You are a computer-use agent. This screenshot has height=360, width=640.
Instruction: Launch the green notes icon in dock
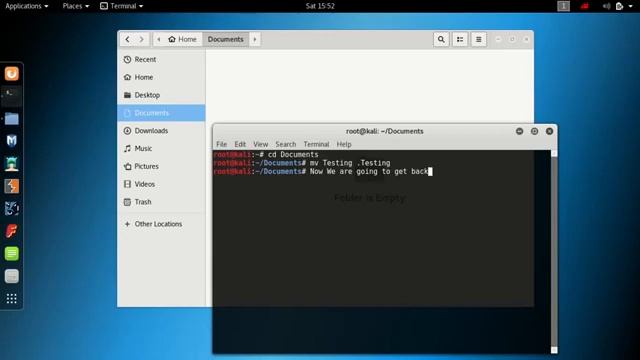point(12,253)
